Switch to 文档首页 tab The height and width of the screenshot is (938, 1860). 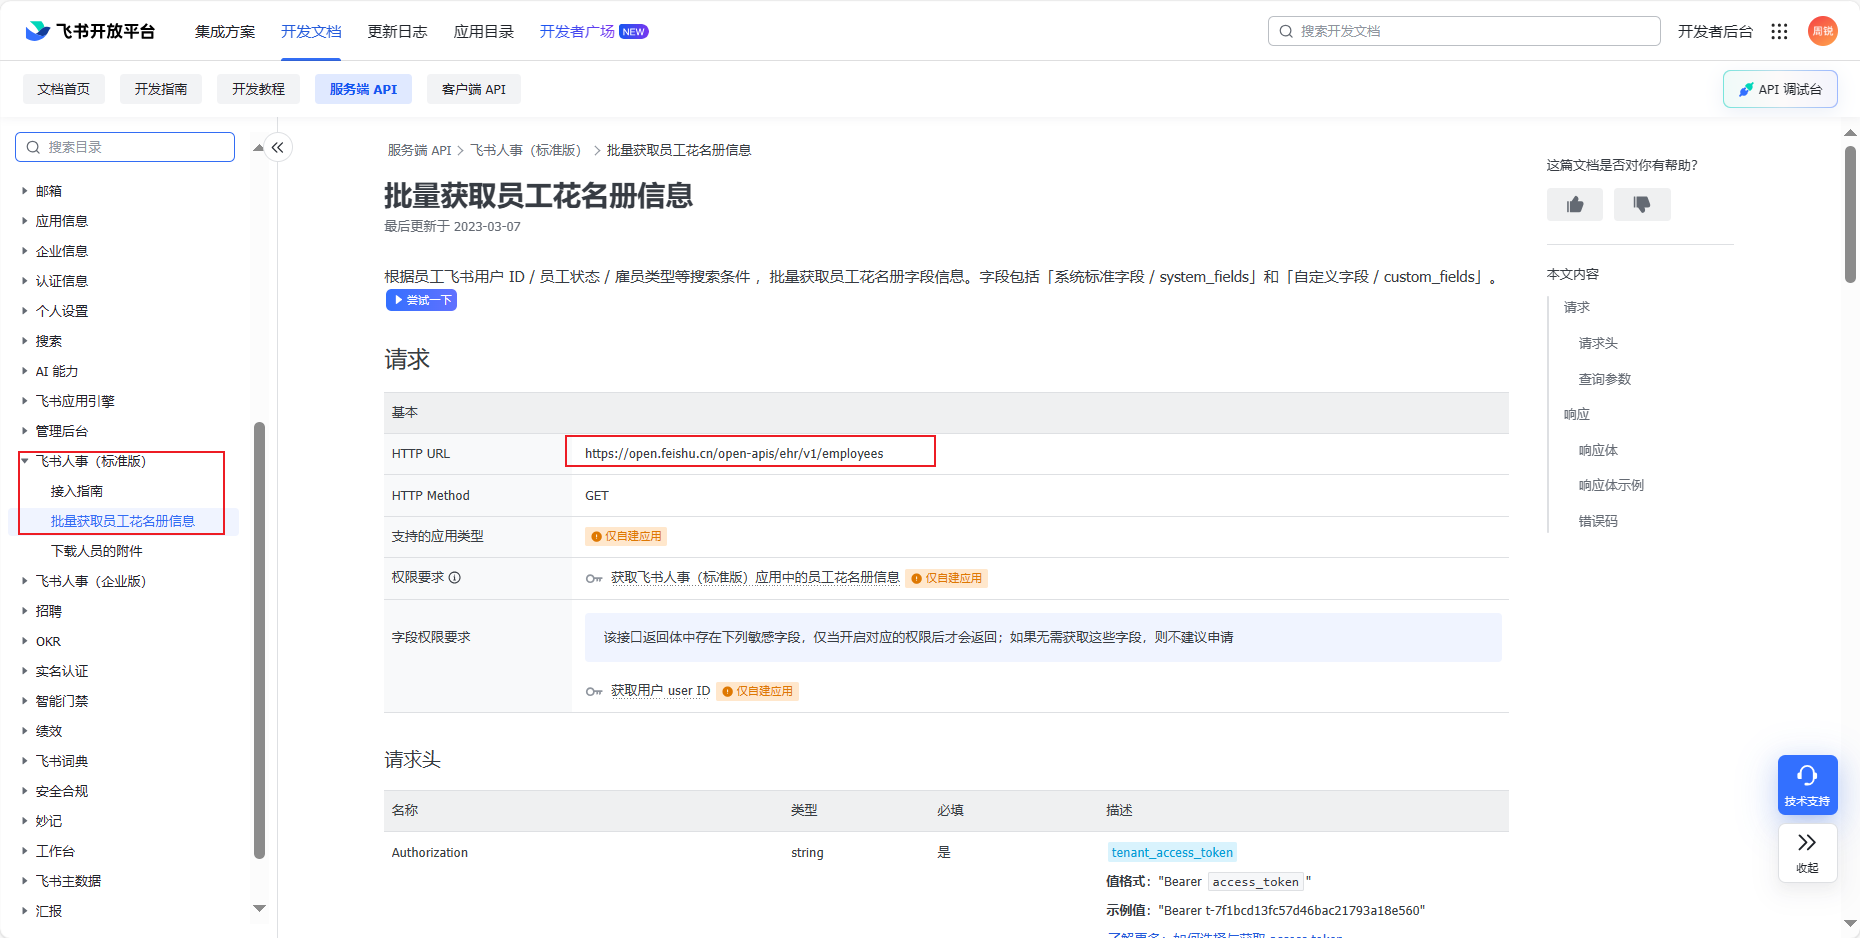[x=64, y=89]
